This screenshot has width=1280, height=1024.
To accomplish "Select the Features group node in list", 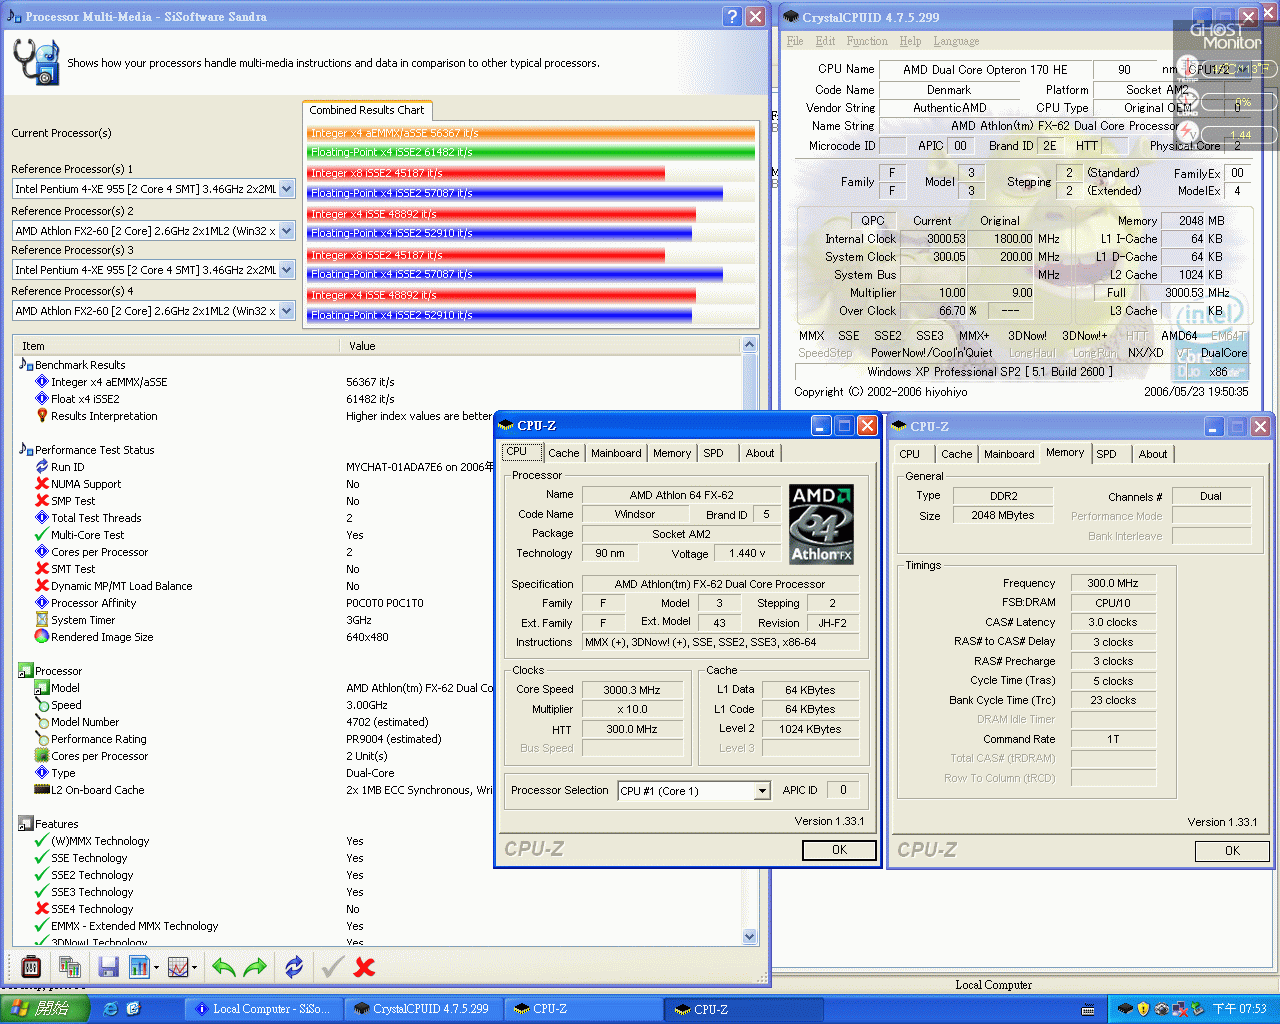I will coord(56,824).
